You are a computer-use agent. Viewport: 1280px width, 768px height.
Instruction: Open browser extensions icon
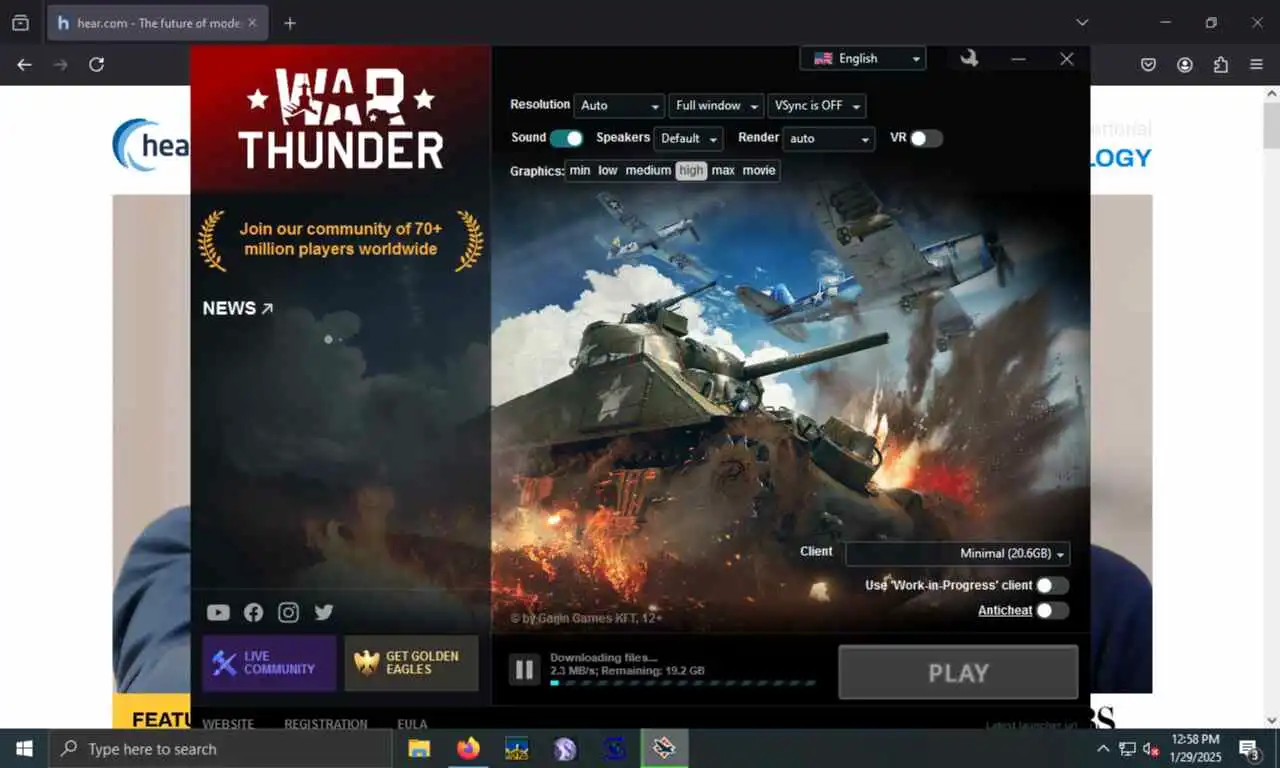click(1220, 64)
